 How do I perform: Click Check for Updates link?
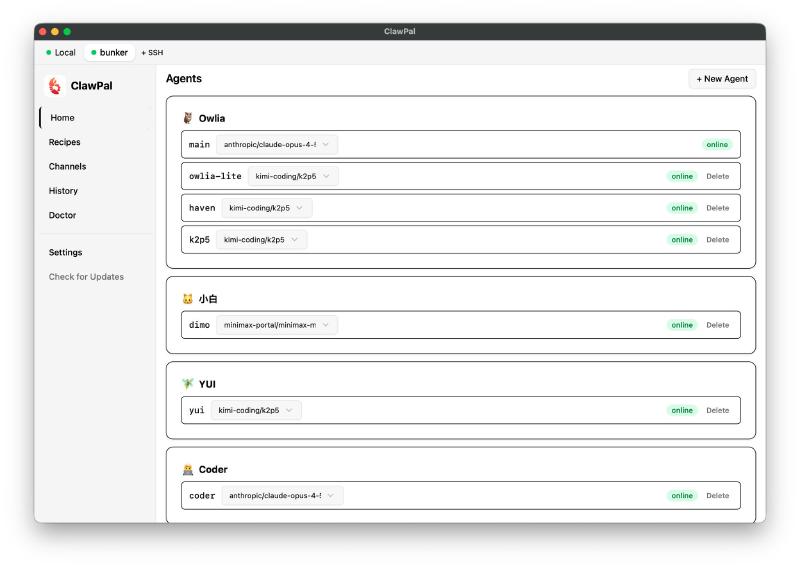tap(86, 277)
